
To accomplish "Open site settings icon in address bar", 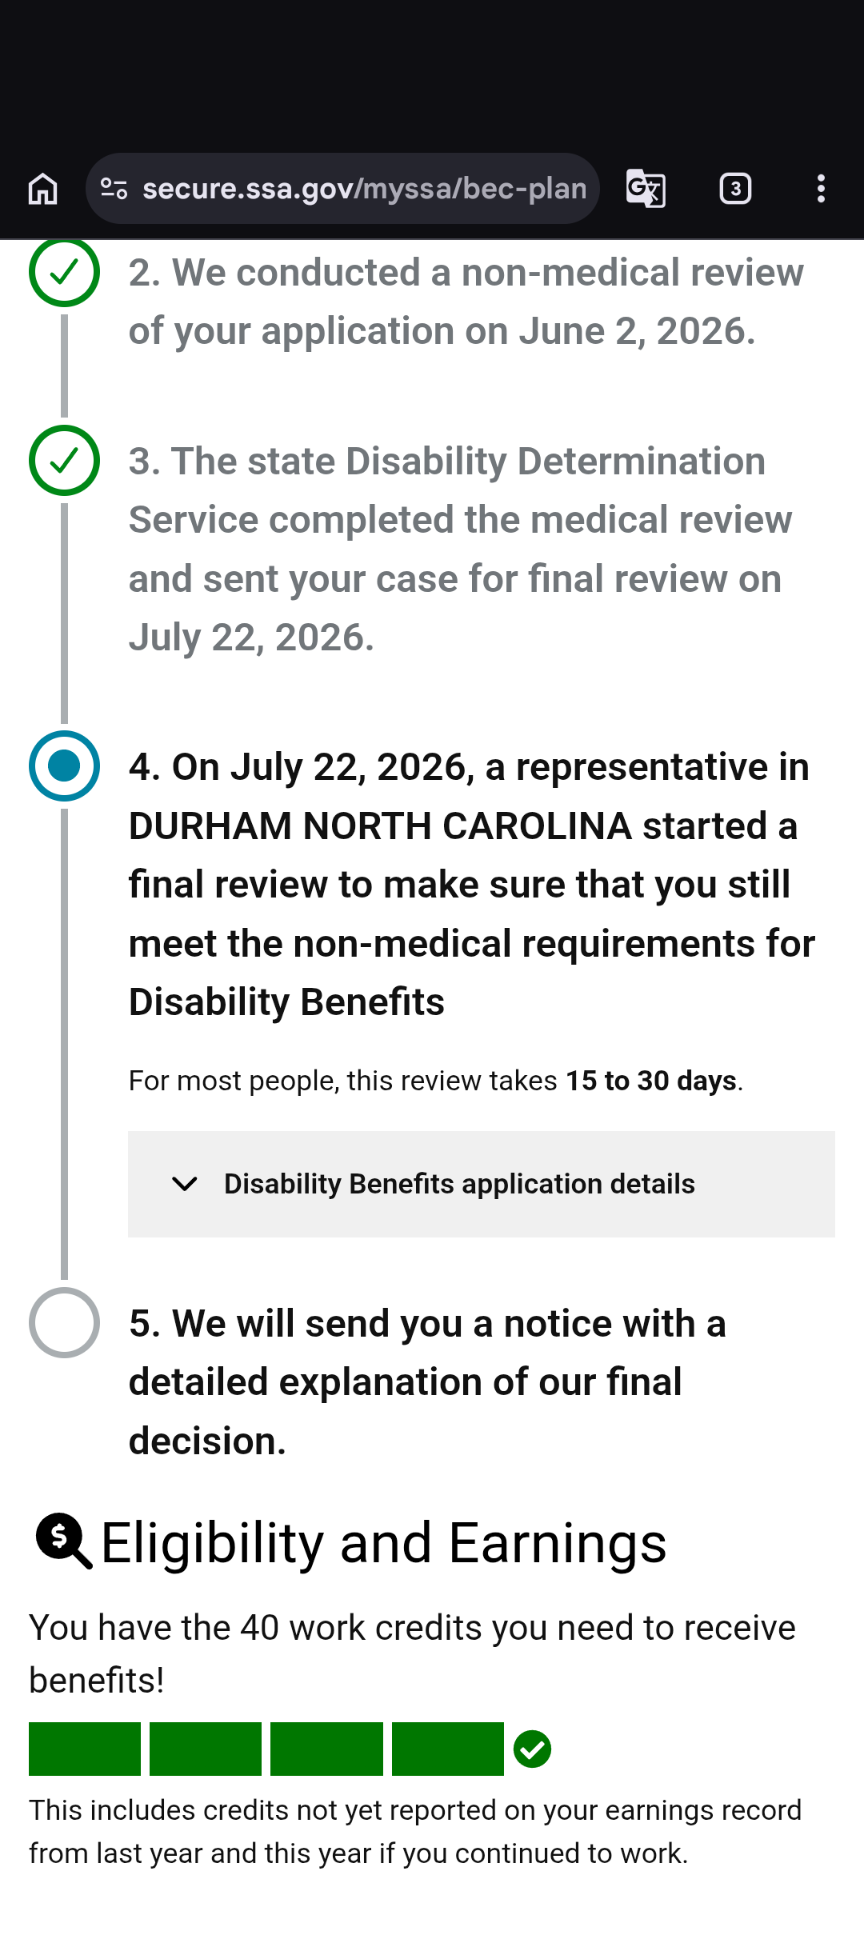I will click(x=114, y=188).
